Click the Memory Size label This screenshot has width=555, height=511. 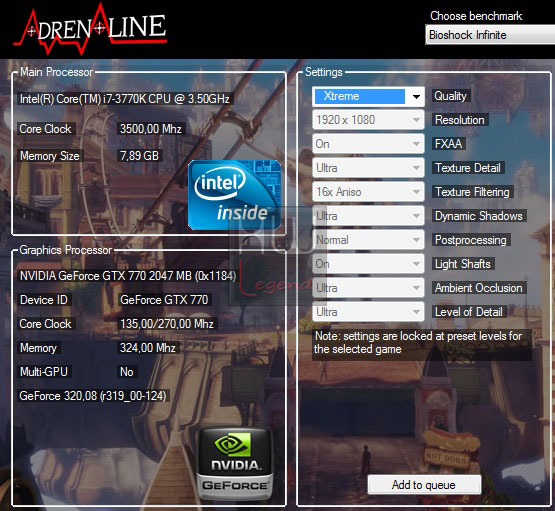50,156
